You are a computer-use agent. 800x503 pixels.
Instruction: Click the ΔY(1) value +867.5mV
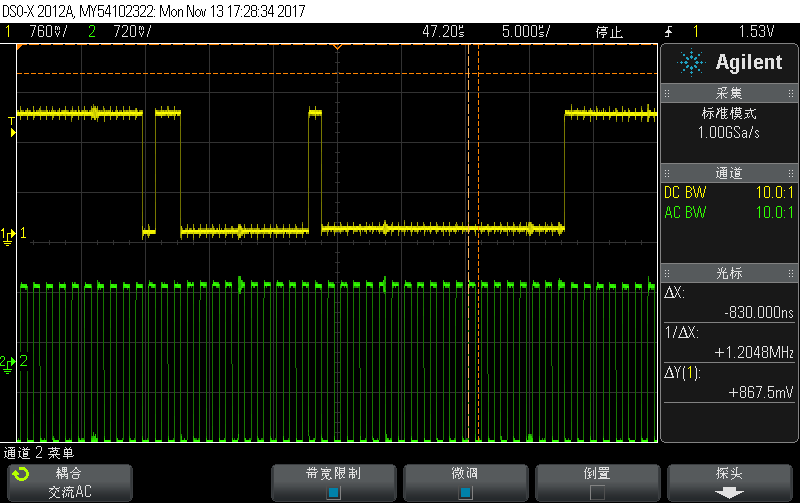[x=761, y=392]
